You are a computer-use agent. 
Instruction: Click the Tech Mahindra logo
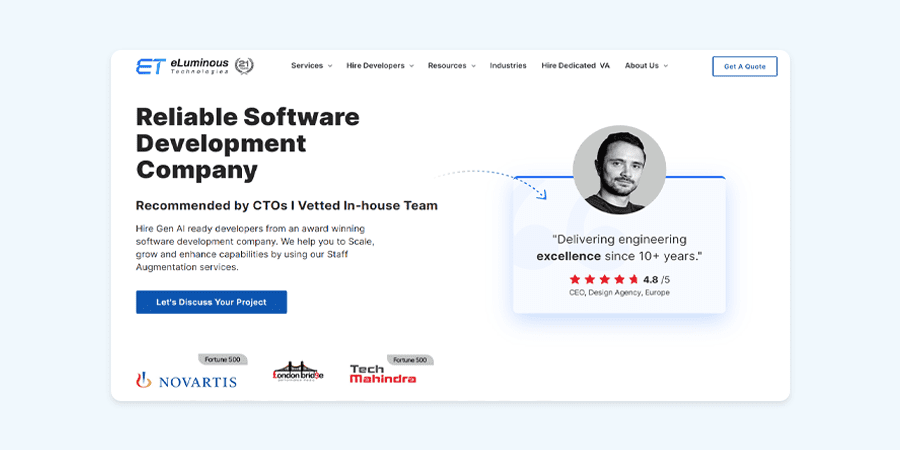[383, 374]
